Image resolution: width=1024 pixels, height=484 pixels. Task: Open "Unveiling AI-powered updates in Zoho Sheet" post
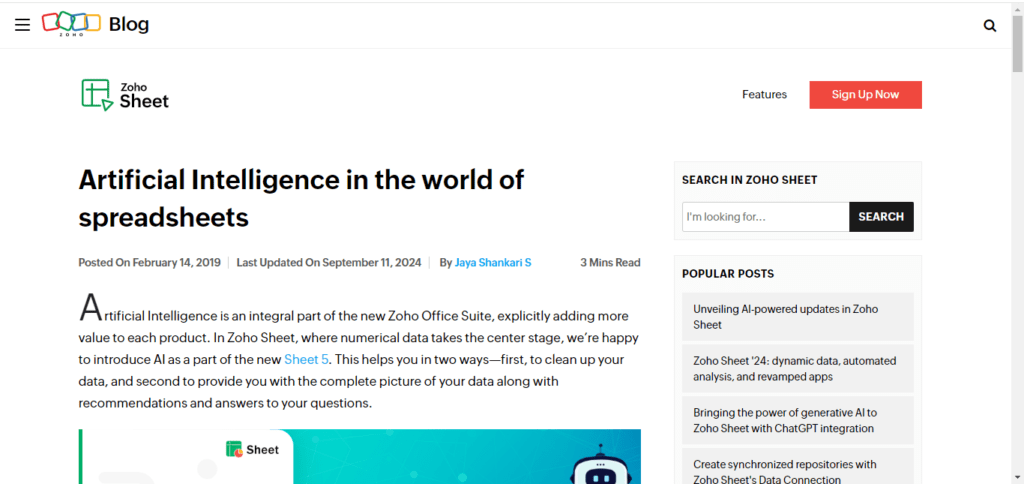785,317
